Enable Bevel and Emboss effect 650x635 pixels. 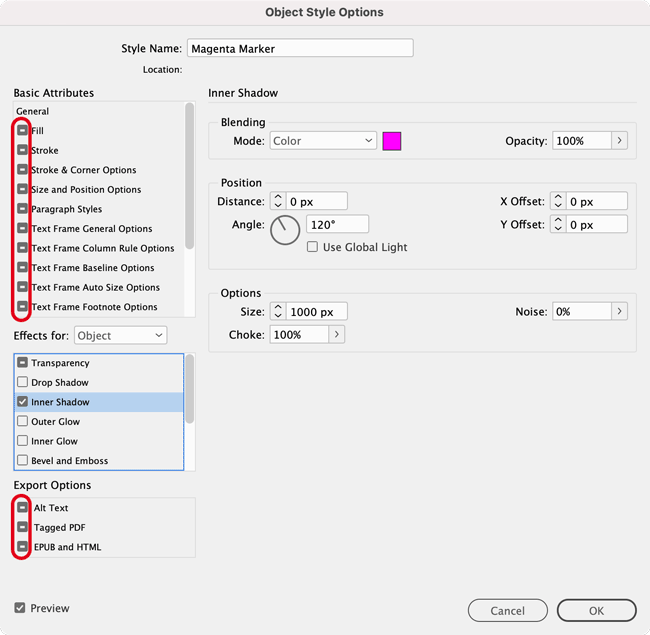(22, 460)
